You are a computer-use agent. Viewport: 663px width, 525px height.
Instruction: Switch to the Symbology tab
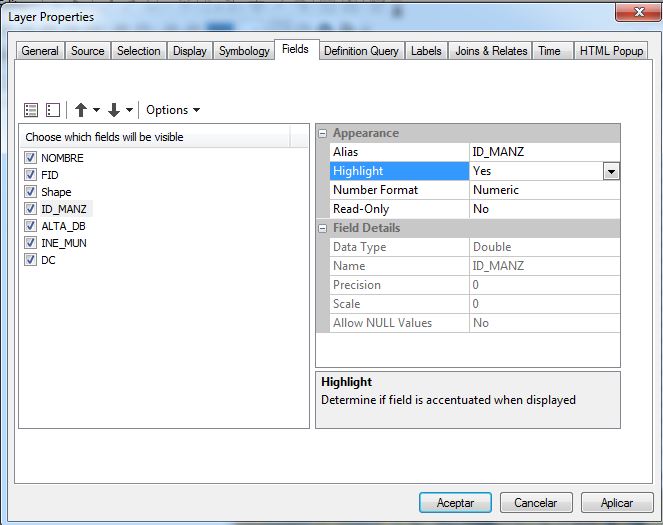pos(244,51)
